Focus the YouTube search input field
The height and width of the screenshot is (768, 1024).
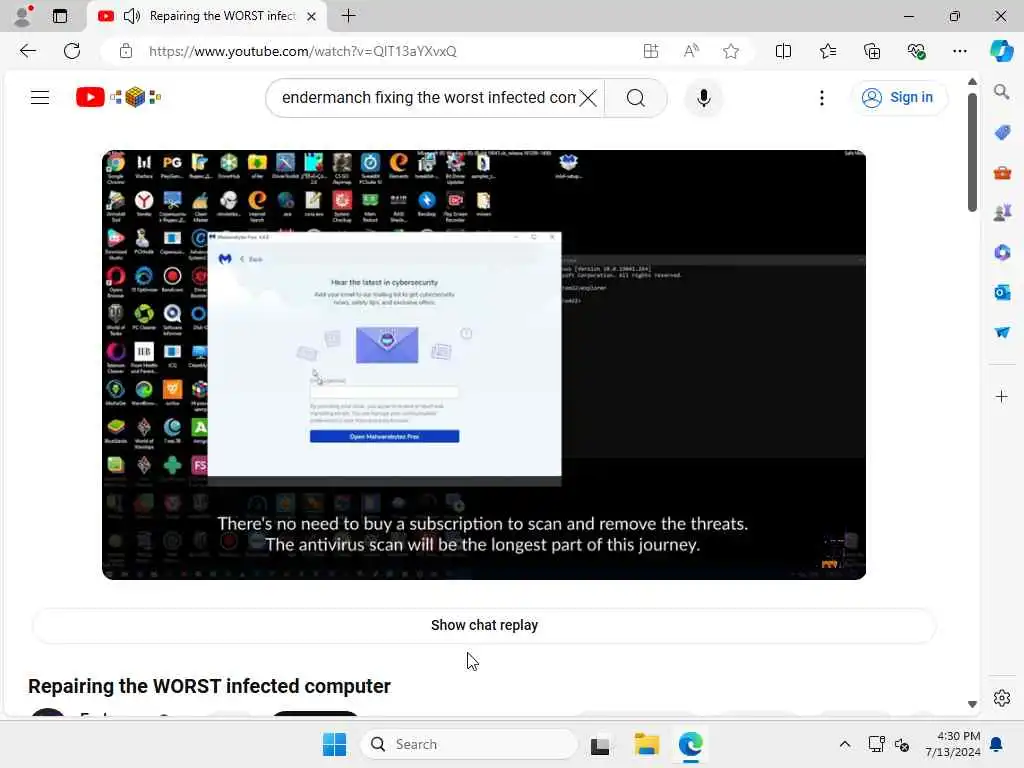(x=428, y=98)
